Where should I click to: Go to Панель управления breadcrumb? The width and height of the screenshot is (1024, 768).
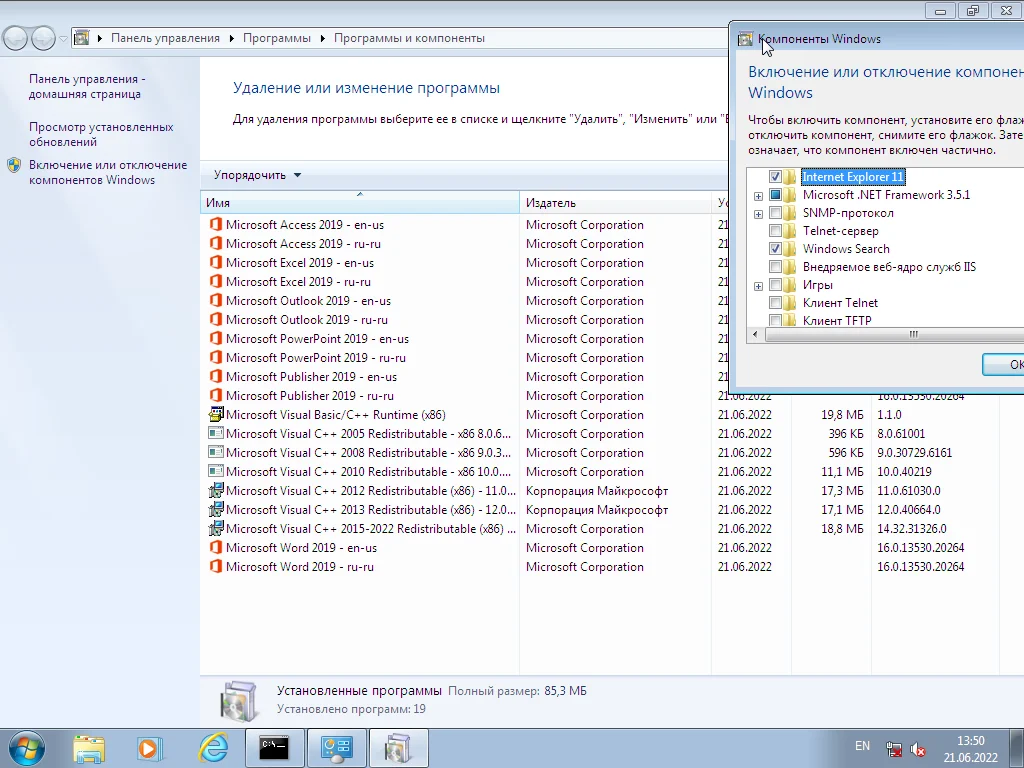tap(165, 39)
